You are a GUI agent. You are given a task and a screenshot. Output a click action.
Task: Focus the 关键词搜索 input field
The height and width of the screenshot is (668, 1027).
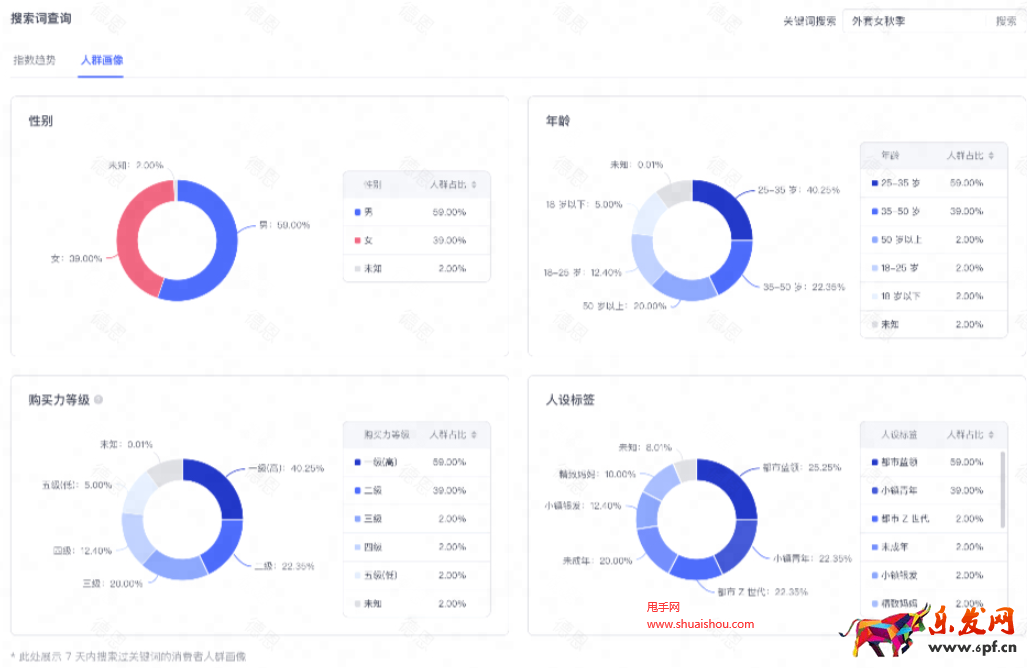click(914, 21)
